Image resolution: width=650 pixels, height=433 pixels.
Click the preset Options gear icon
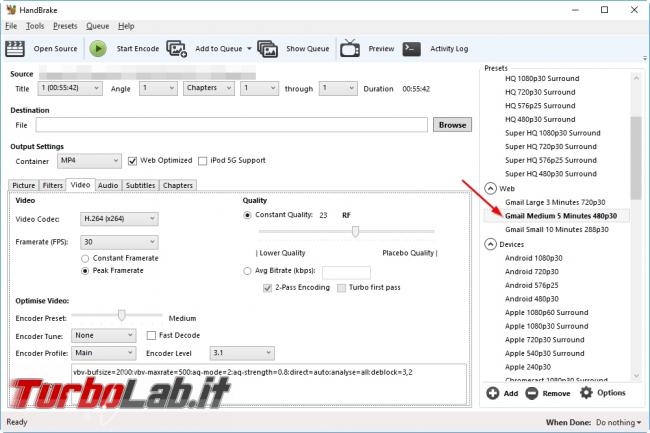coord(586,392)
